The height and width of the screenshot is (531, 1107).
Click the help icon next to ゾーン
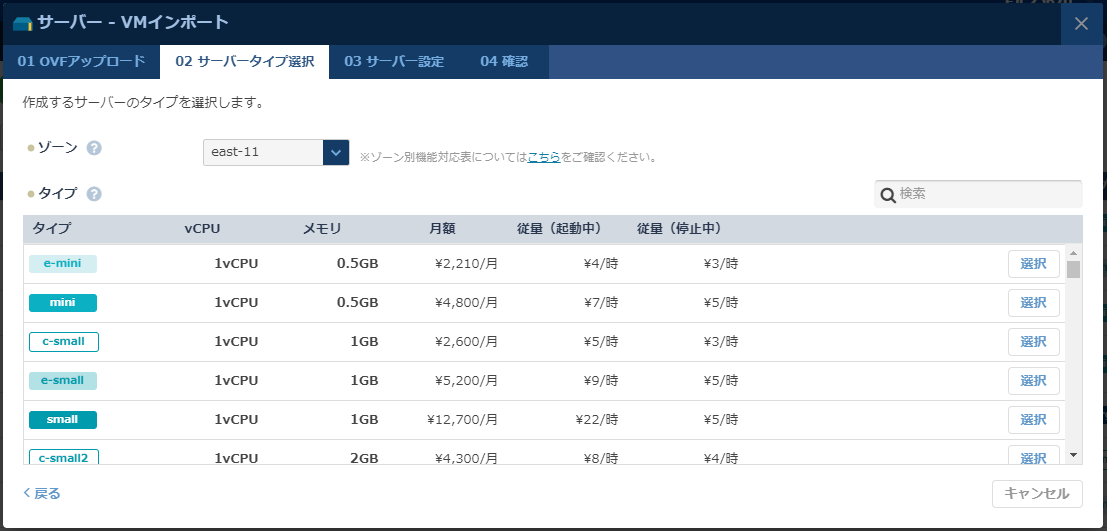coord(94,148)
